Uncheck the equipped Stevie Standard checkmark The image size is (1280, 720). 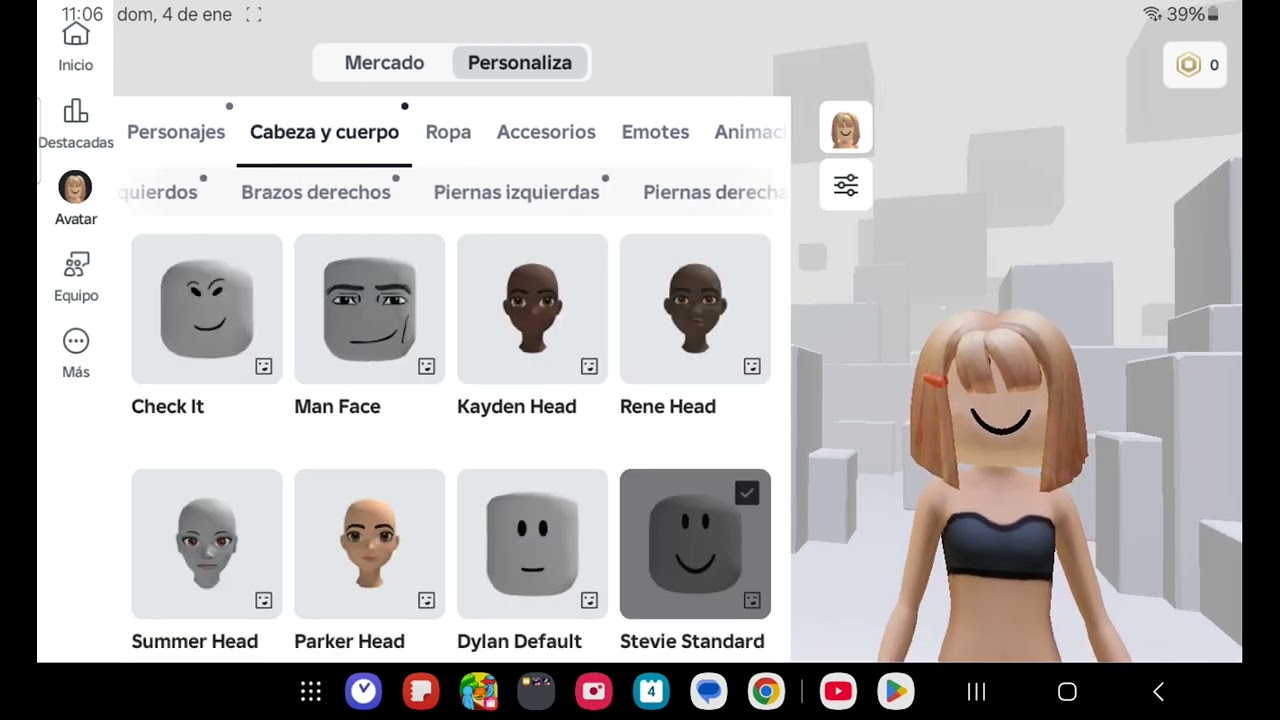coord(747,492)
